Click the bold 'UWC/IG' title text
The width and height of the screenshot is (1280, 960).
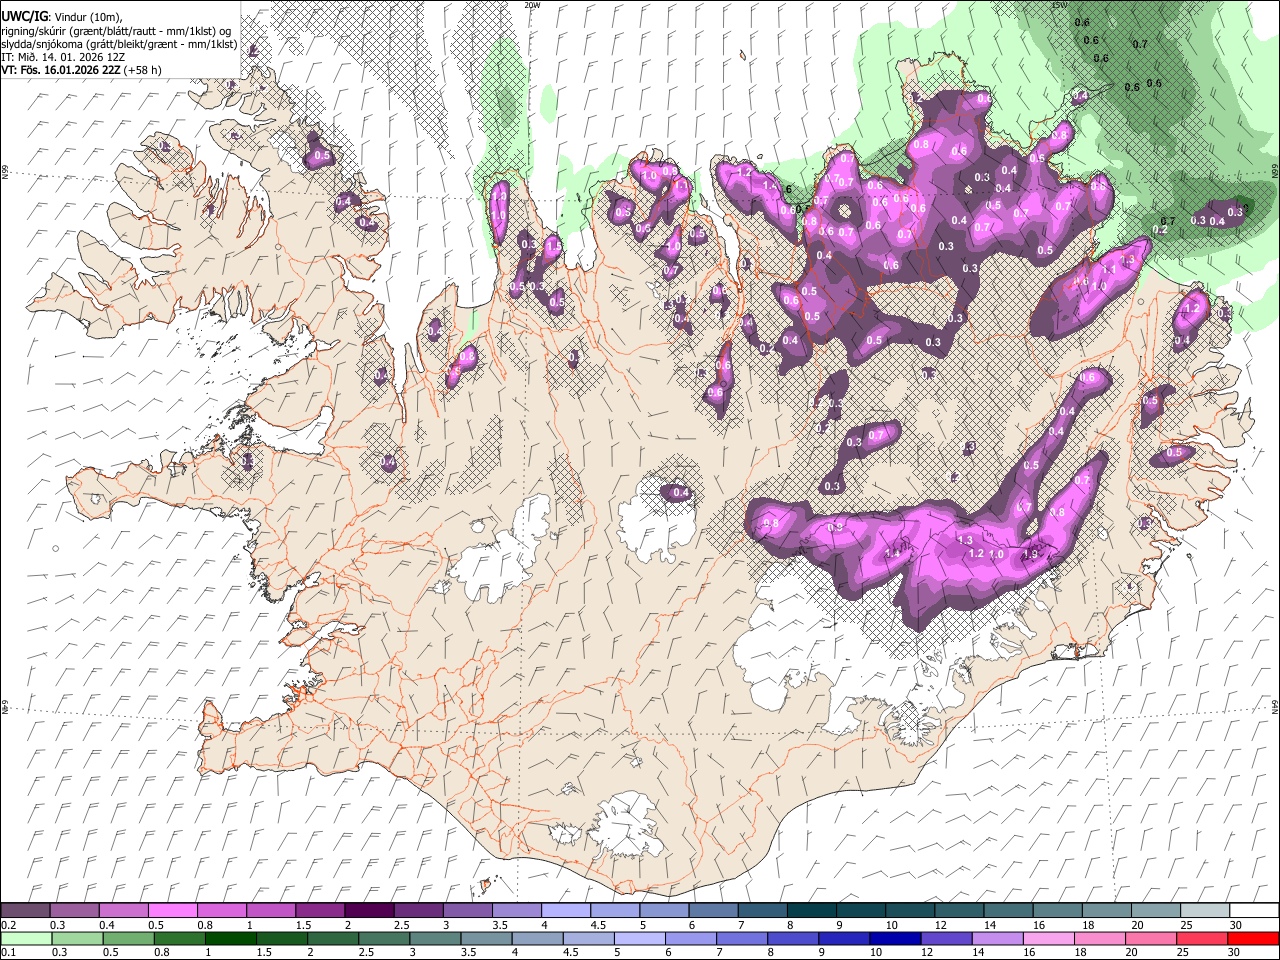23,17
